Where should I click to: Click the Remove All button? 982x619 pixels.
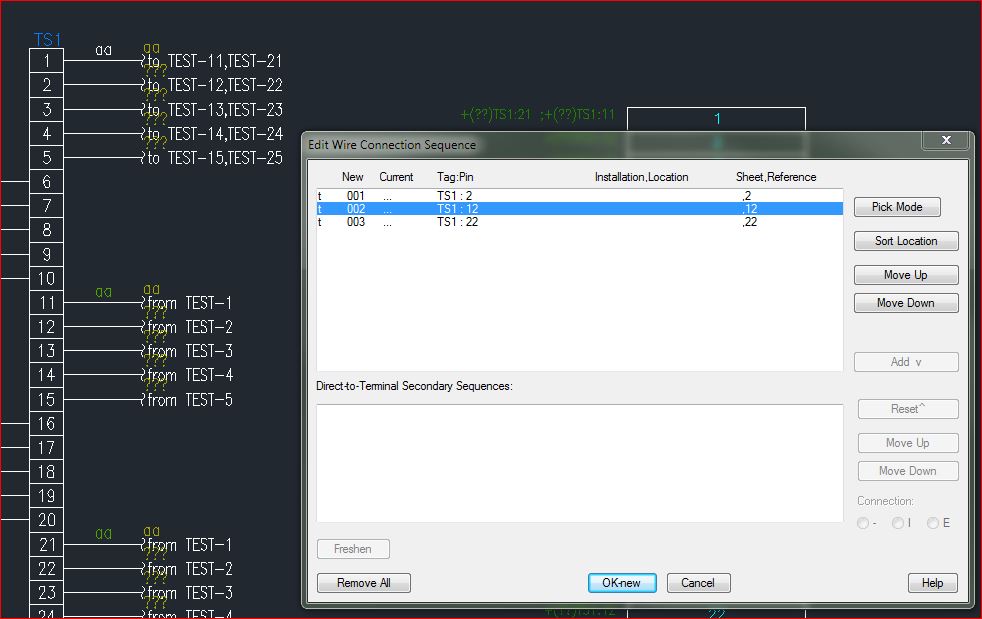click(364, 583)
